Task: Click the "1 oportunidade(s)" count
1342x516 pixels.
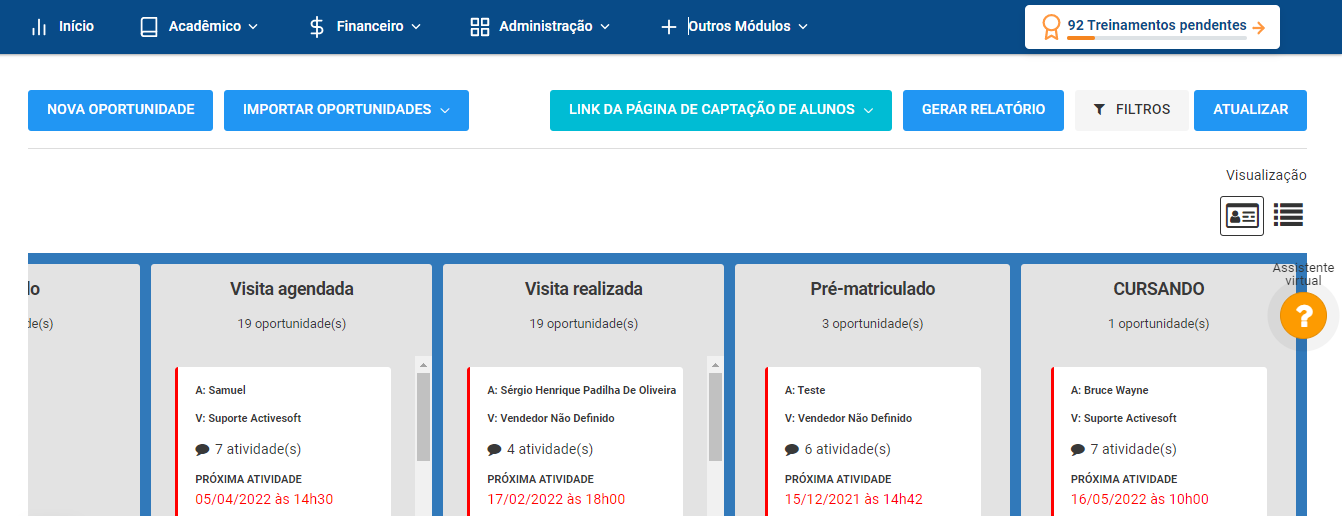Action: [x=1158, y=324]
